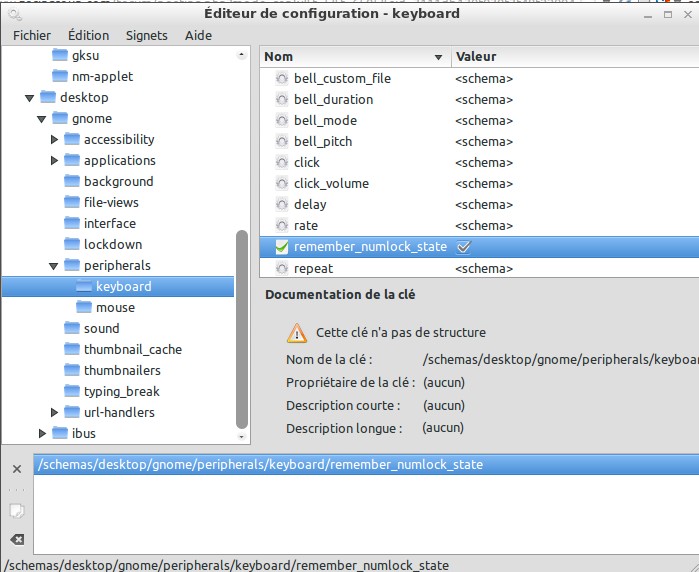Screen dimensions: 699x572
Task: Open the Signets menu
Action: click(x=147, y=35)
